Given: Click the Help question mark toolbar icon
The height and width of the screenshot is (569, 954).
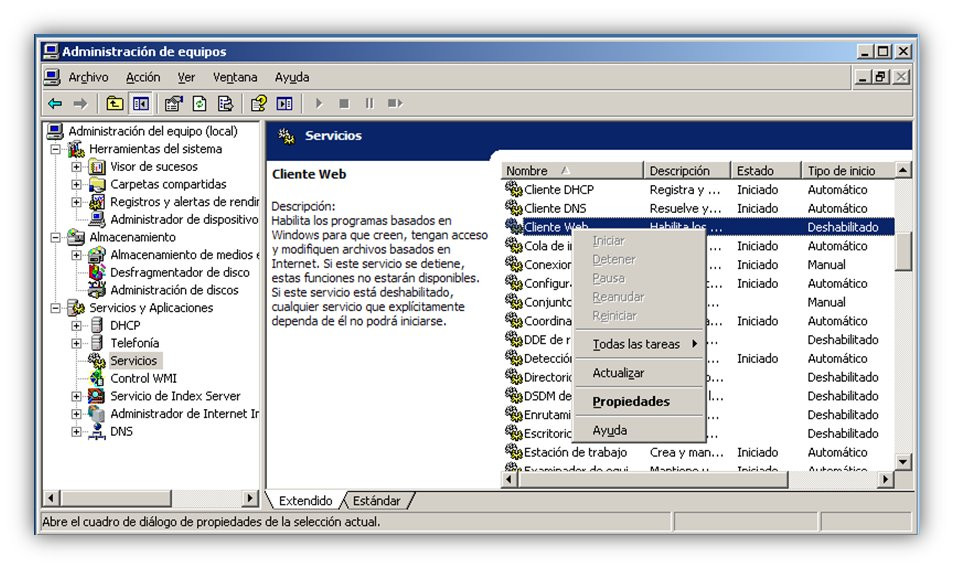Looking at the screenshot, I should [259, 103].
